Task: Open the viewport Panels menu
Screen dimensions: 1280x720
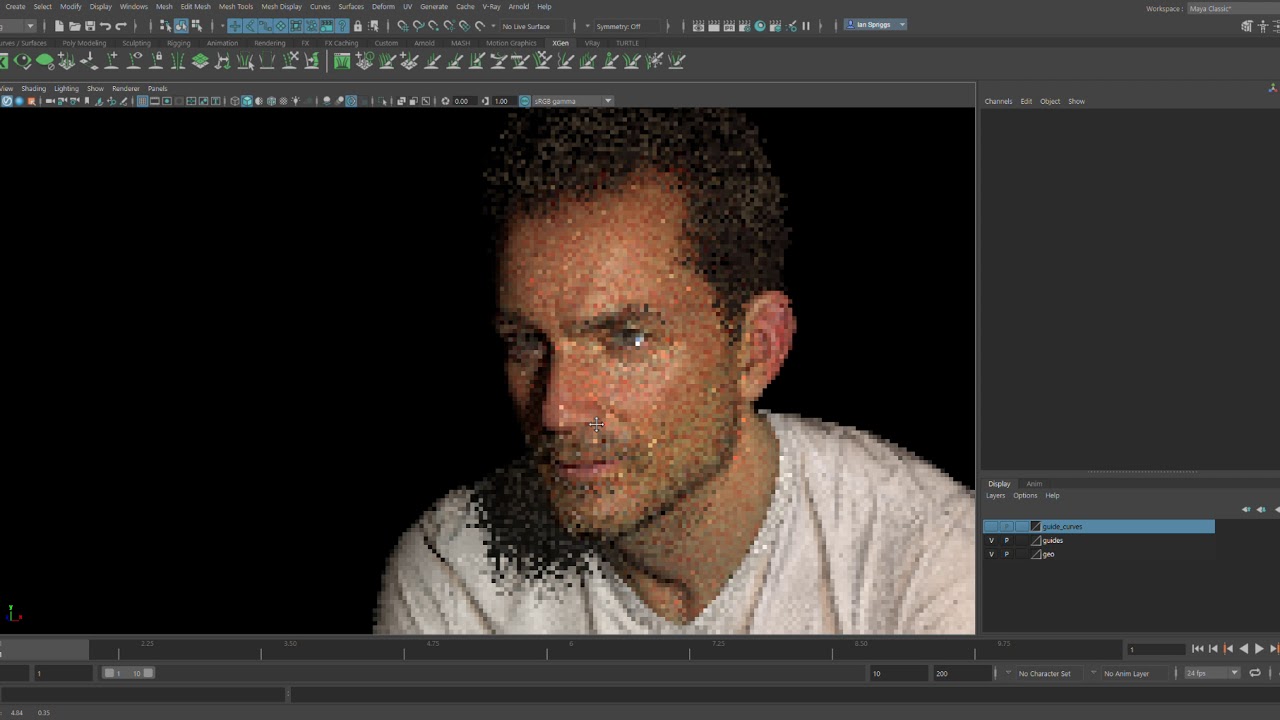Action: [157, 89]
